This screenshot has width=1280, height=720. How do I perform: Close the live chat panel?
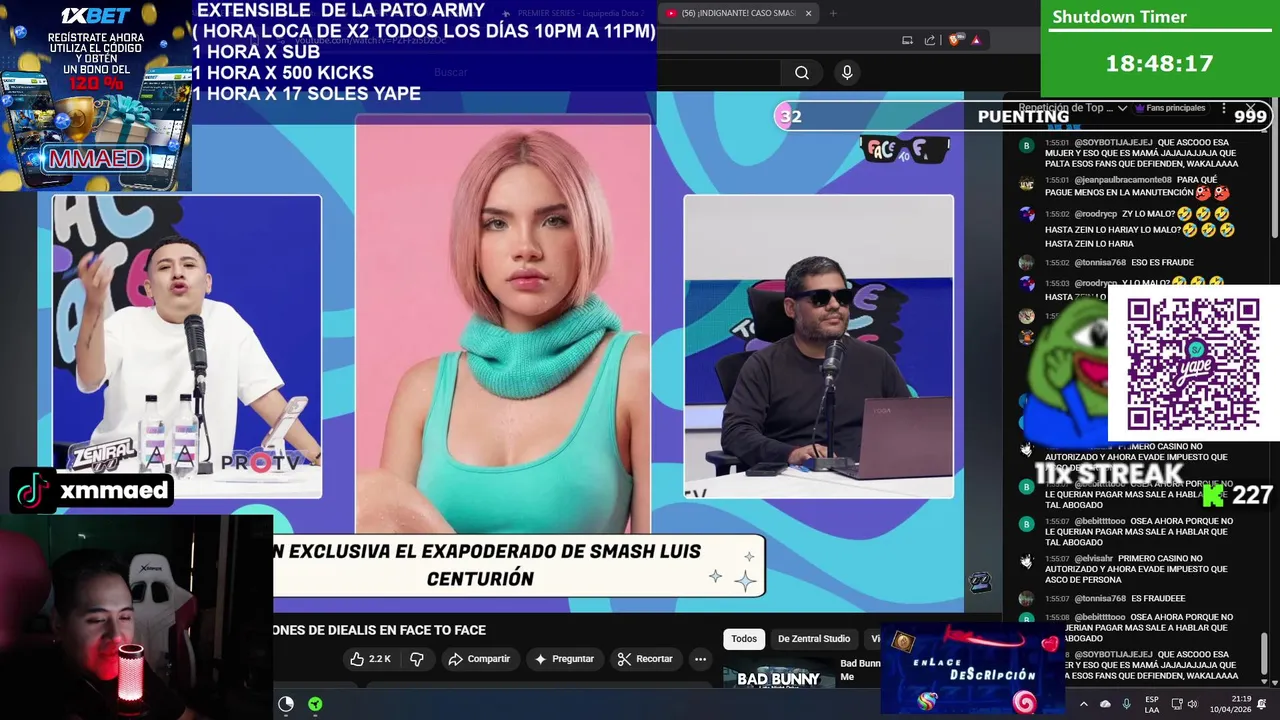point(1250,108)
